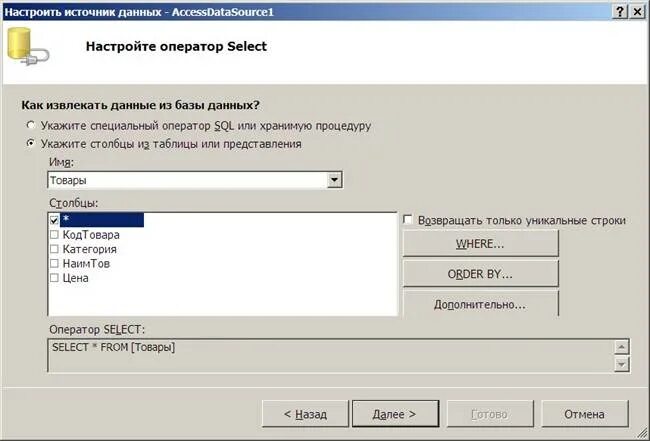Image resolution: width=650 pixels, height=441 pixels.
Task: Check the КодТовара column checkbox
Action: coord(54,235)
